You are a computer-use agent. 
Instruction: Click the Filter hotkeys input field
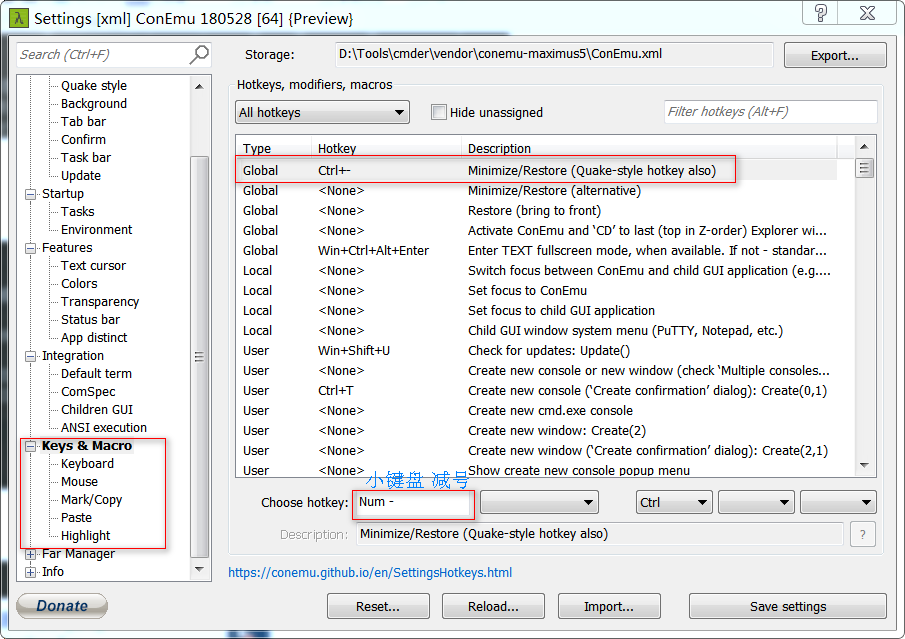click(x=771, y=111)
